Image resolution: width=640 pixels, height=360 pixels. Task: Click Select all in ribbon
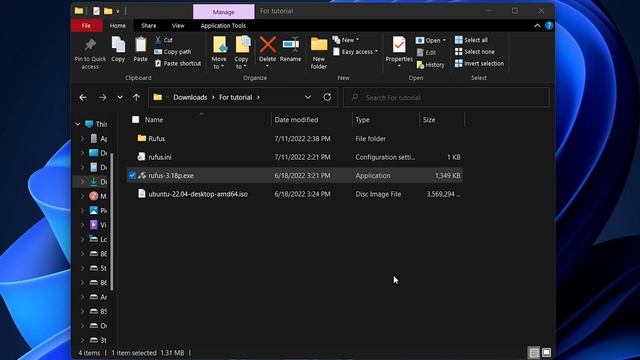(471, 40)
